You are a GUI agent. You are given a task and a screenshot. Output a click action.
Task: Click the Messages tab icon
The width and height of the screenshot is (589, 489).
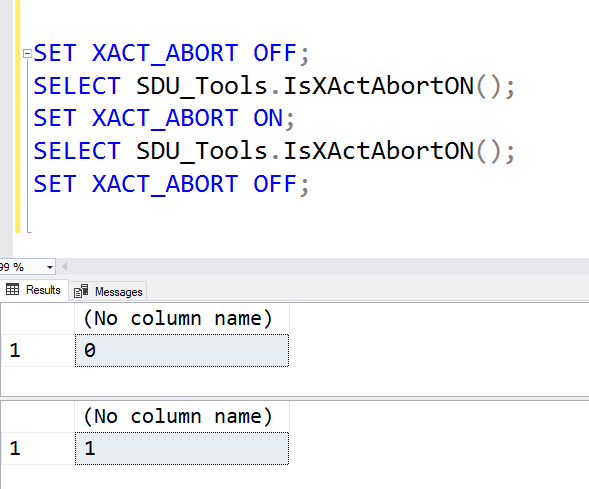click(x=81, y=291)
